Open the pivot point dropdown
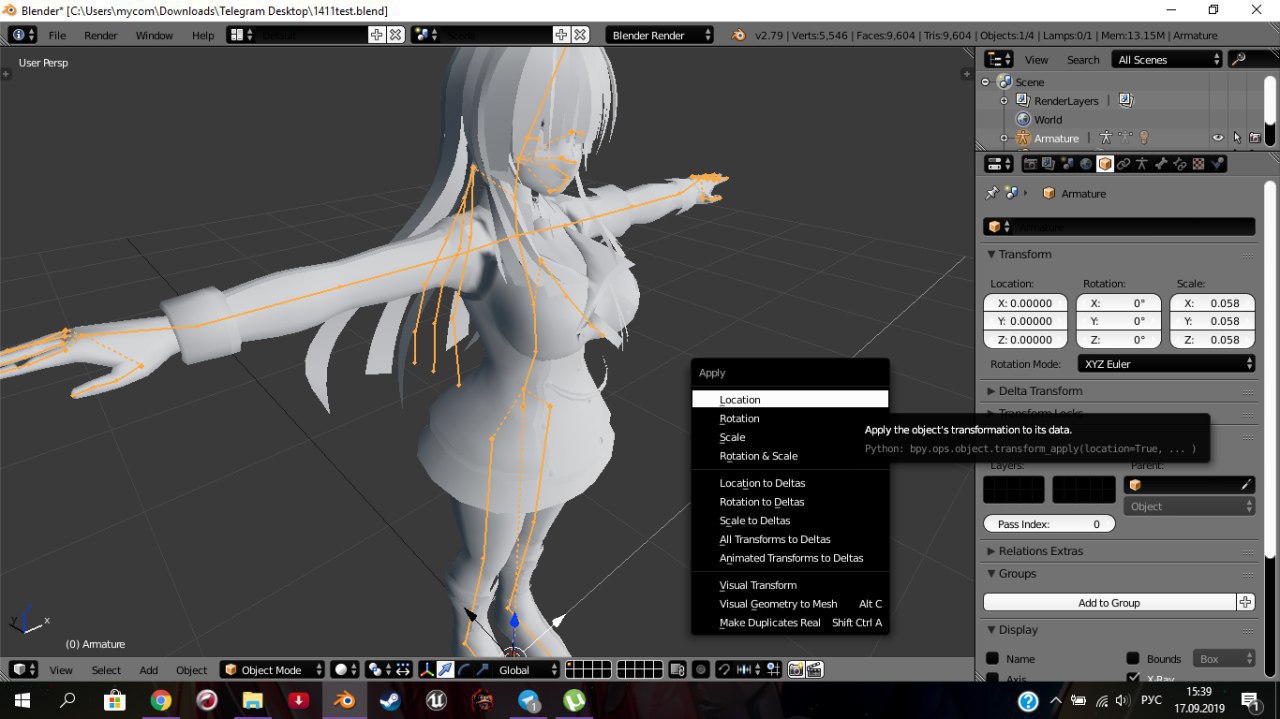1280x719 pixels. pos(379,669)
